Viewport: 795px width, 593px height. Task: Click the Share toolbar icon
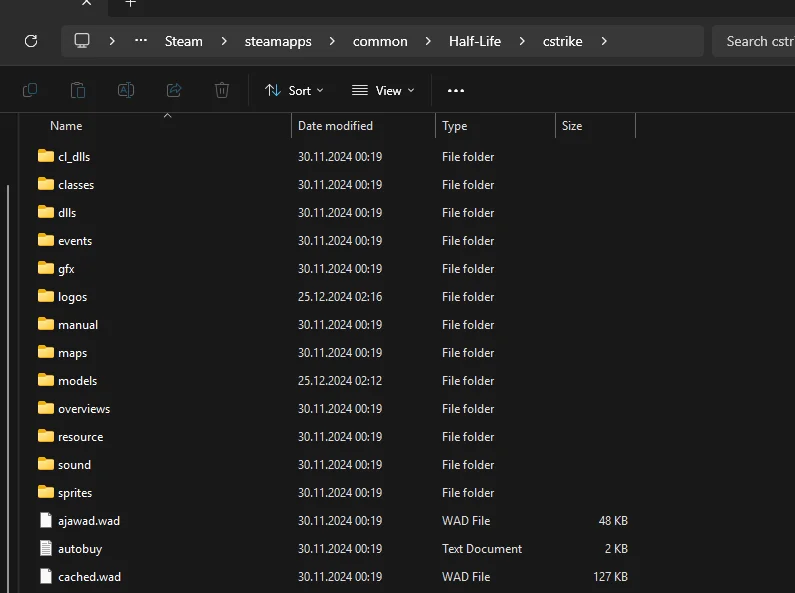174,90
